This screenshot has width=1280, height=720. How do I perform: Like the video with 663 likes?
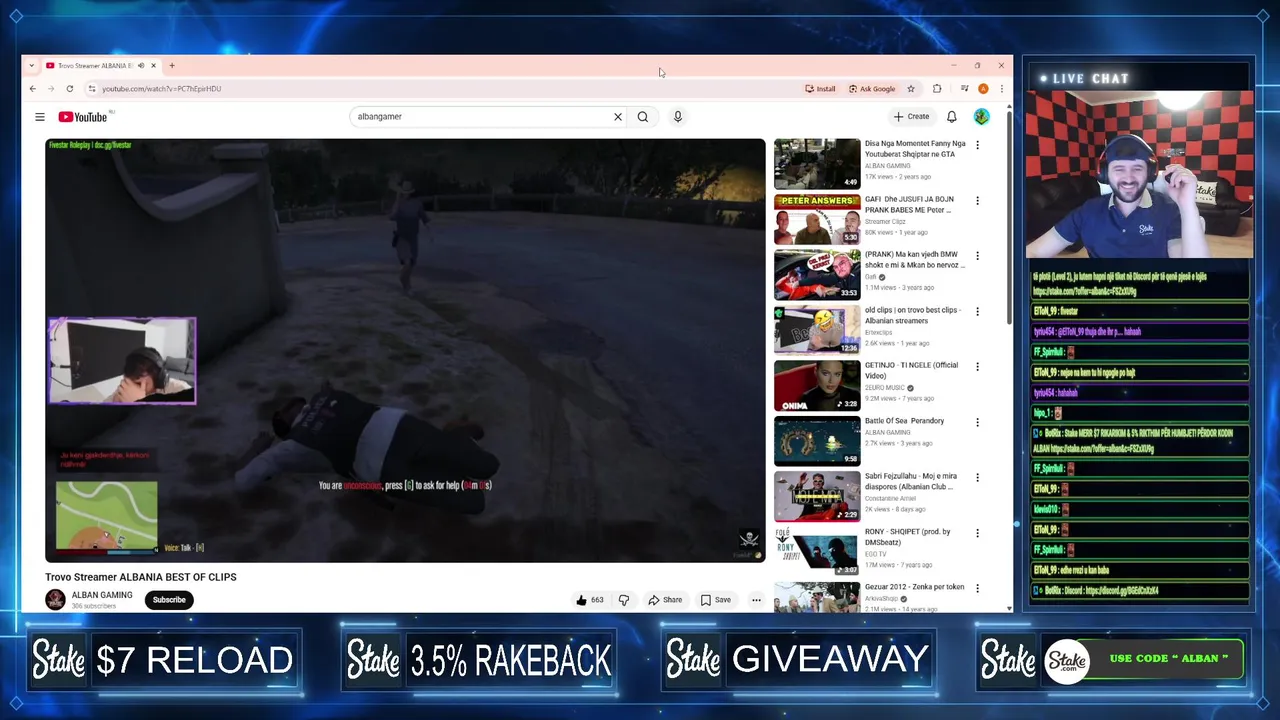pos(590,600)
